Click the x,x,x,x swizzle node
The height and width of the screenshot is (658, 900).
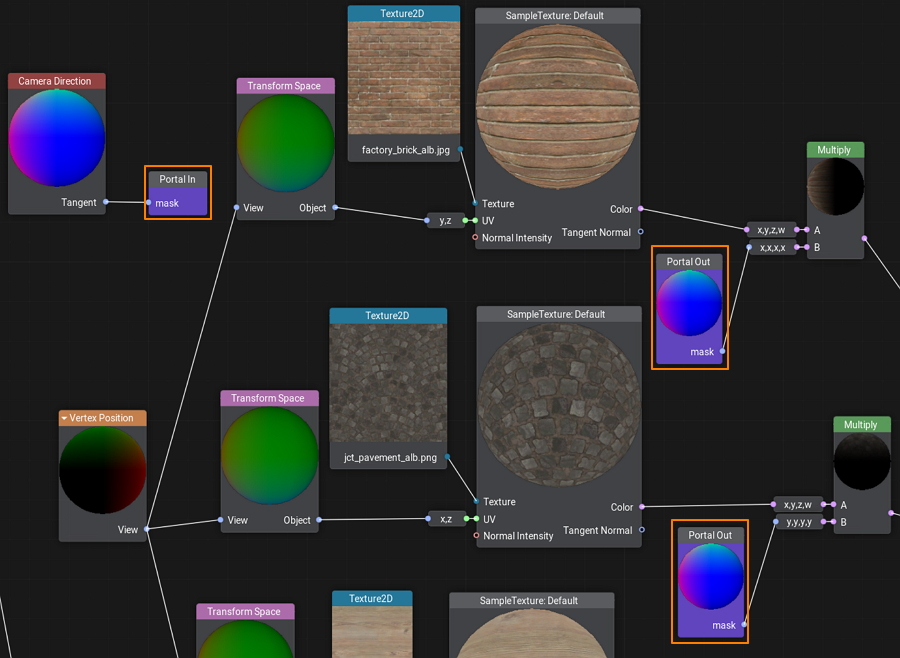[772, 247]
